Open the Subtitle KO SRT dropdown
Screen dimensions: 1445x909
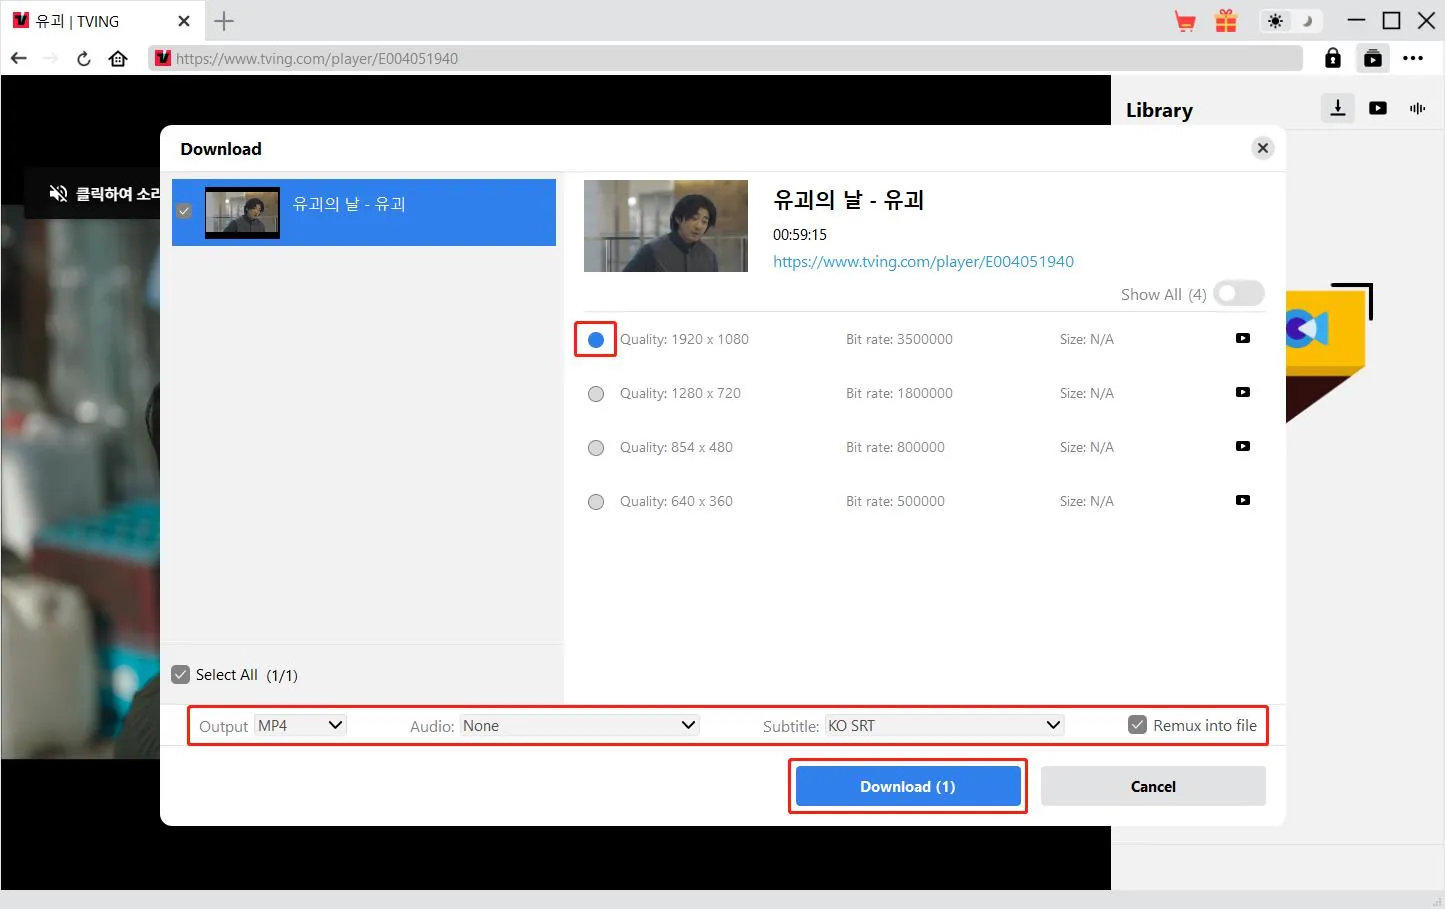[x=943, y=726]
